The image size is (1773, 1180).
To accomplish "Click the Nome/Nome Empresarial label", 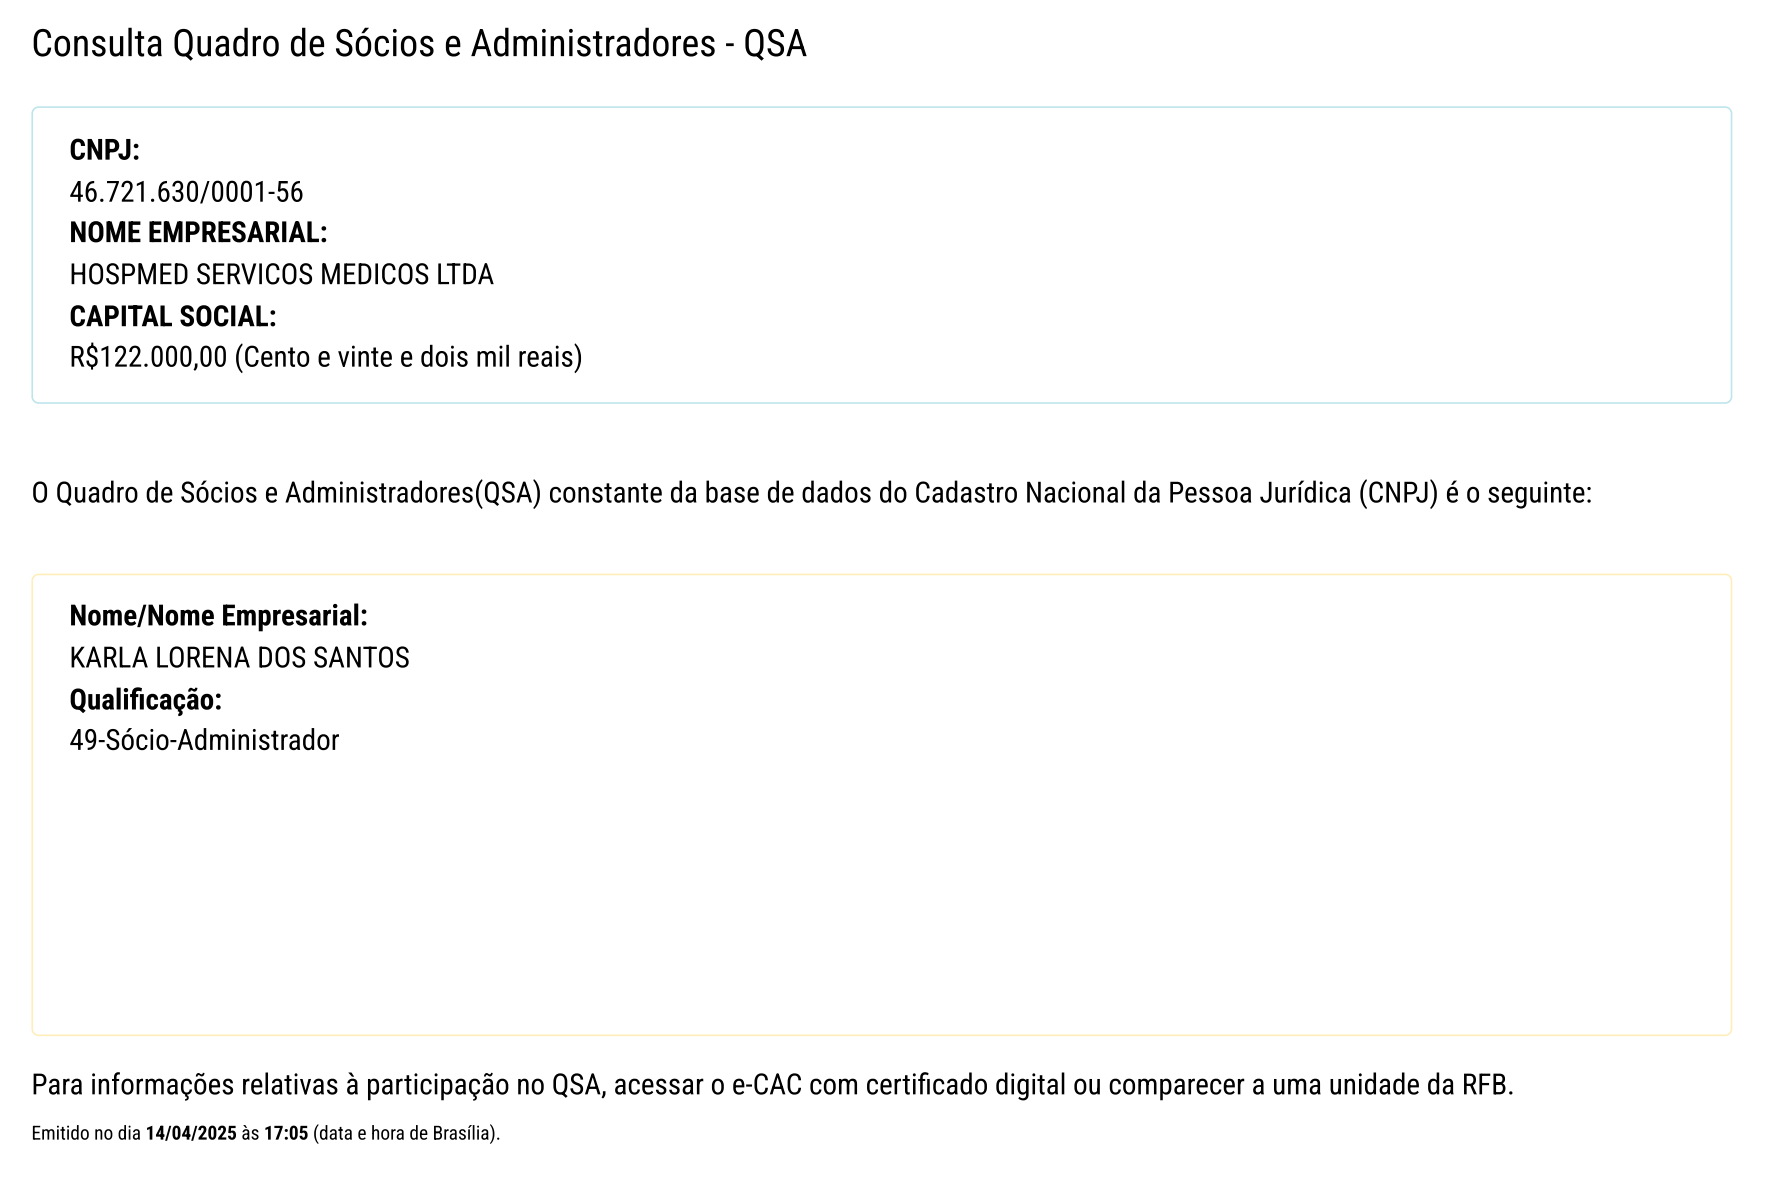I will (x=218, y=616).
